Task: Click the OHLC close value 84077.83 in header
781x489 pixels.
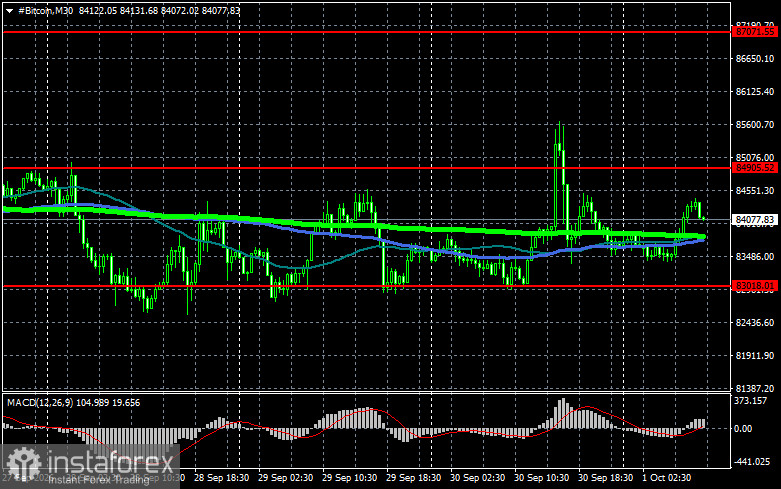Action: 221,10
